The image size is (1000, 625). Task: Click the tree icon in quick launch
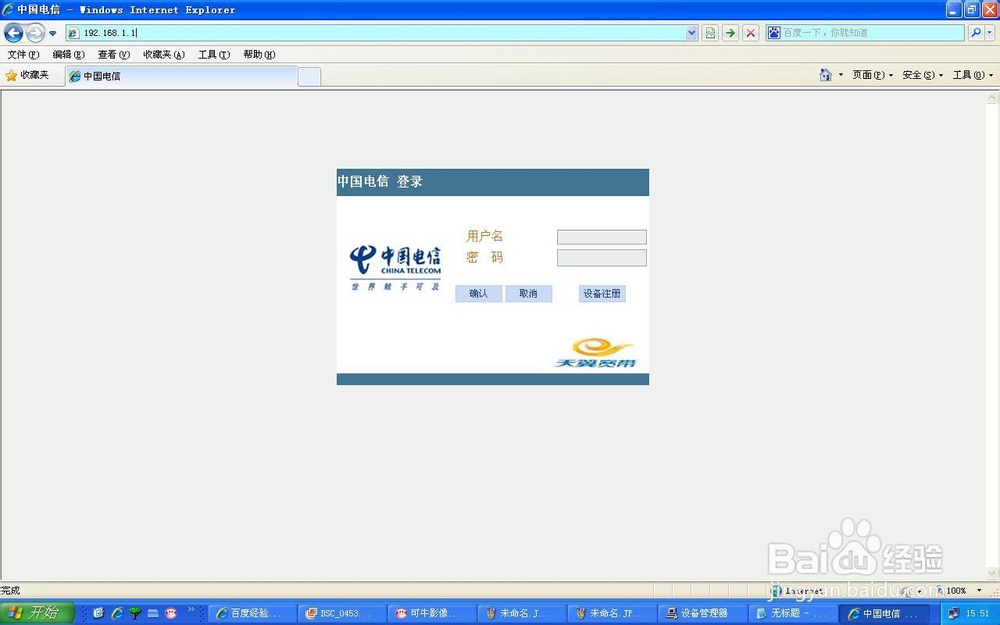135,614
